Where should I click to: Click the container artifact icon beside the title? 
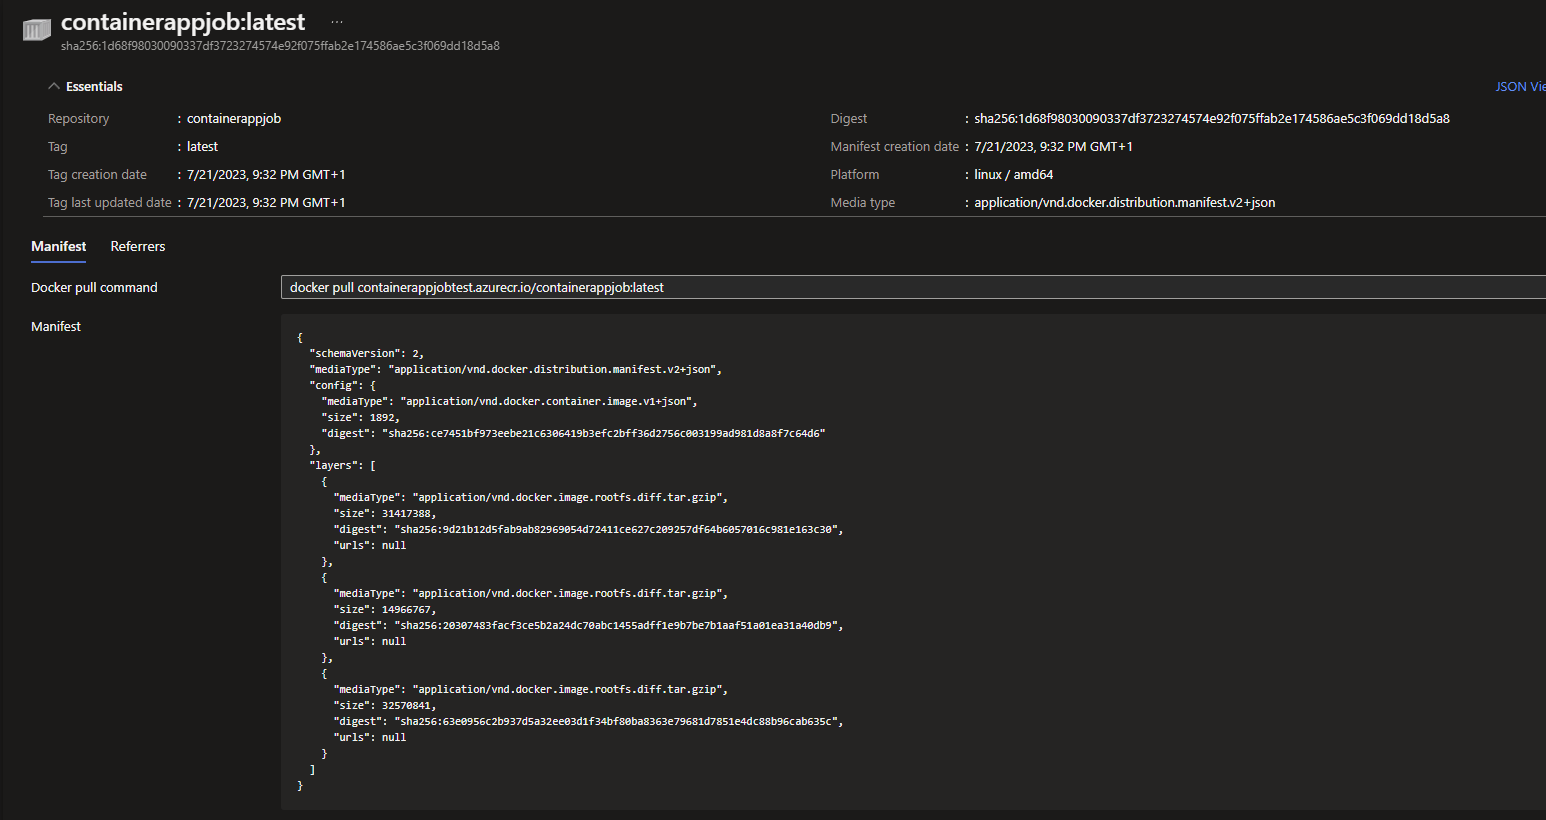tap(35, 30)
